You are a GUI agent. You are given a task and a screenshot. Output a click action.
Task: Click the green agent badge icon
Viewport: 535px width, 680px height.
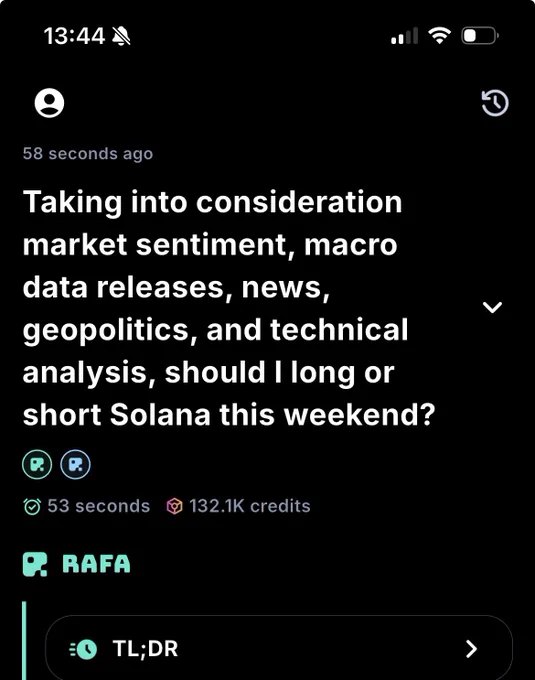(37, 464)
